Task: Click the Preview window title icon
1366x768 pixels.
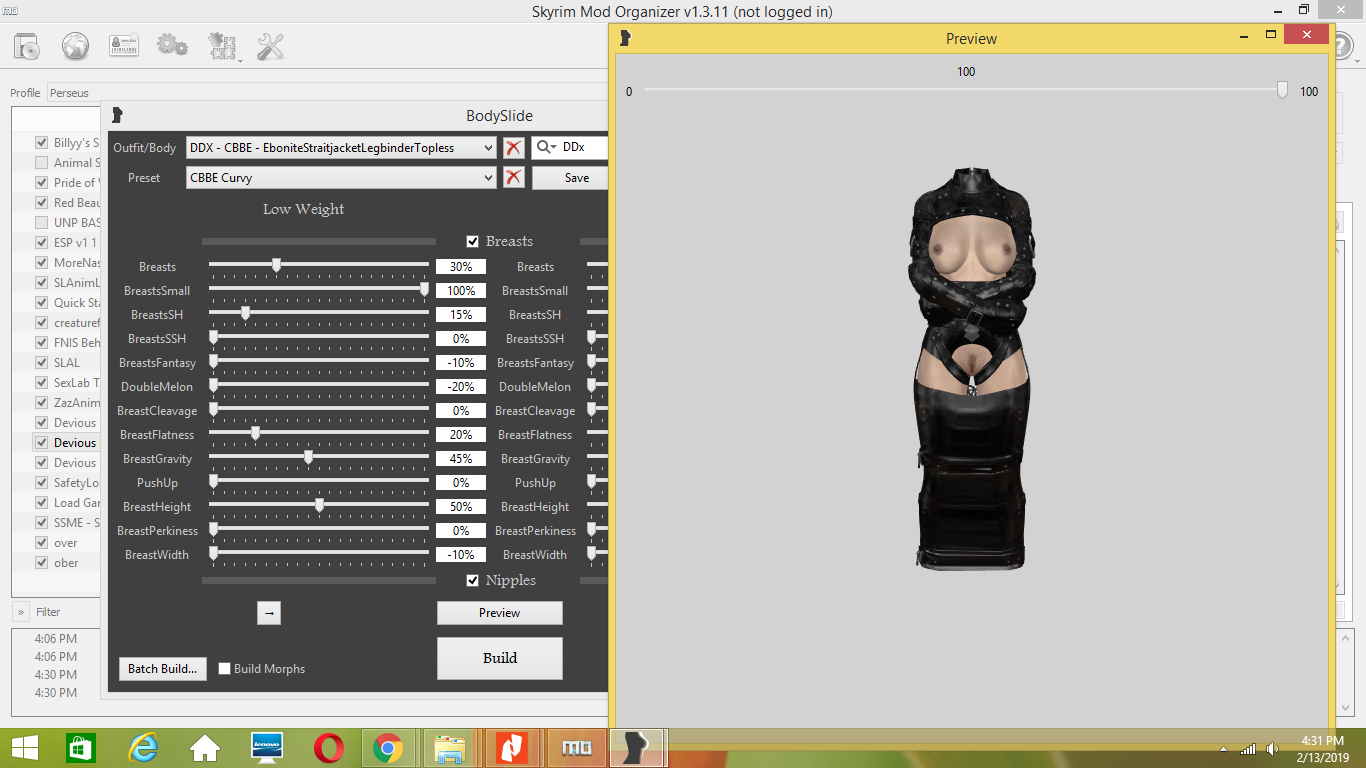Action: tap(626, 39)
